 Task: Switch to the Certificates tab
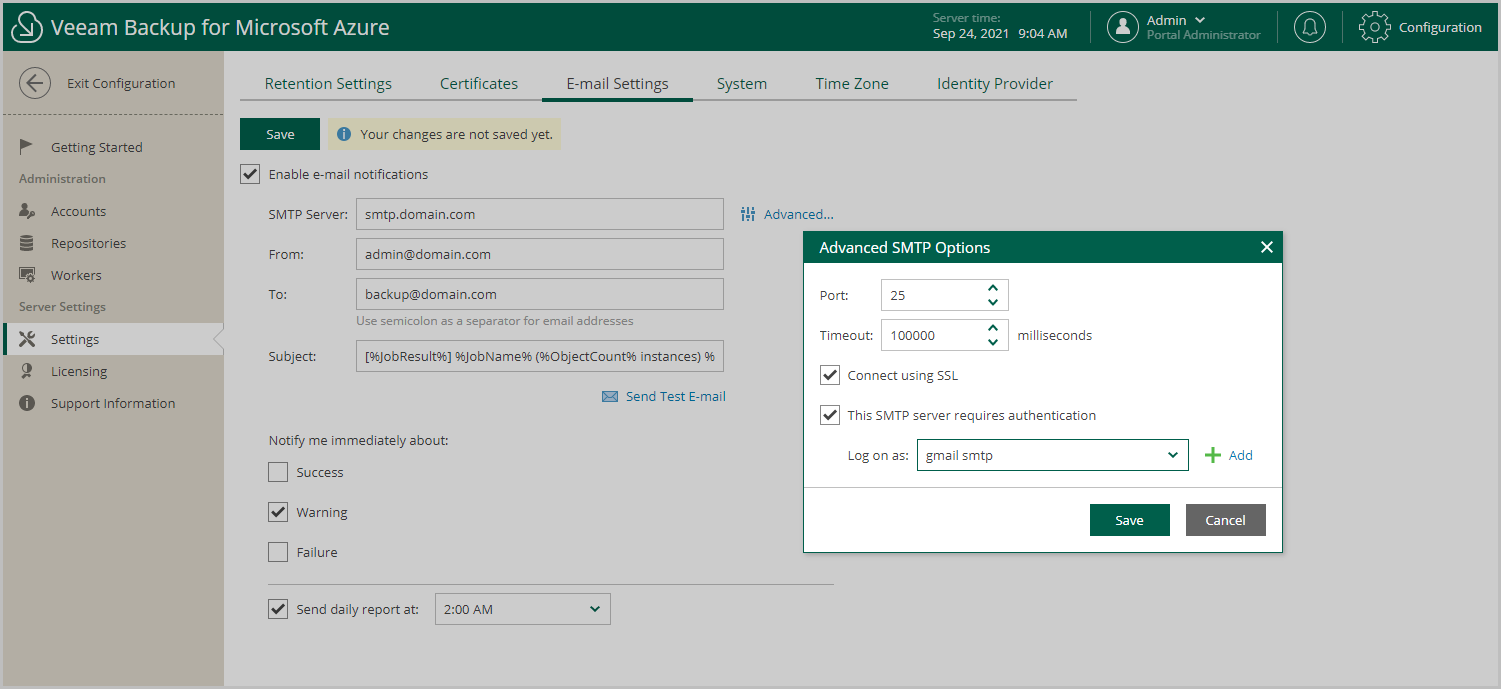pyautogui.click(x=479, y=84)
